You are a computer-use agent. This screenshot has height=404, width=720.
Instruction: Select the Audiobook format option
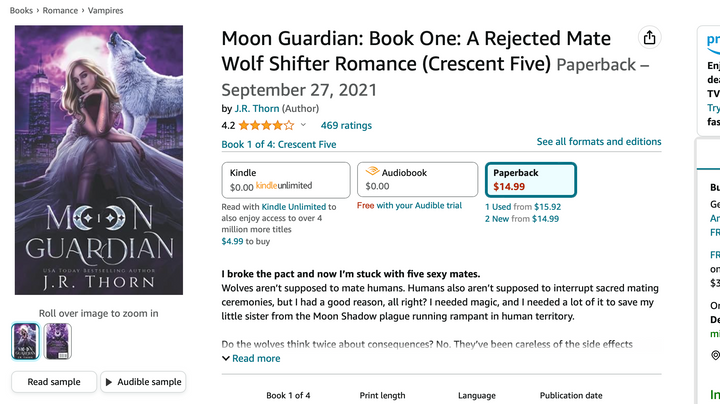tap(418, 180)
